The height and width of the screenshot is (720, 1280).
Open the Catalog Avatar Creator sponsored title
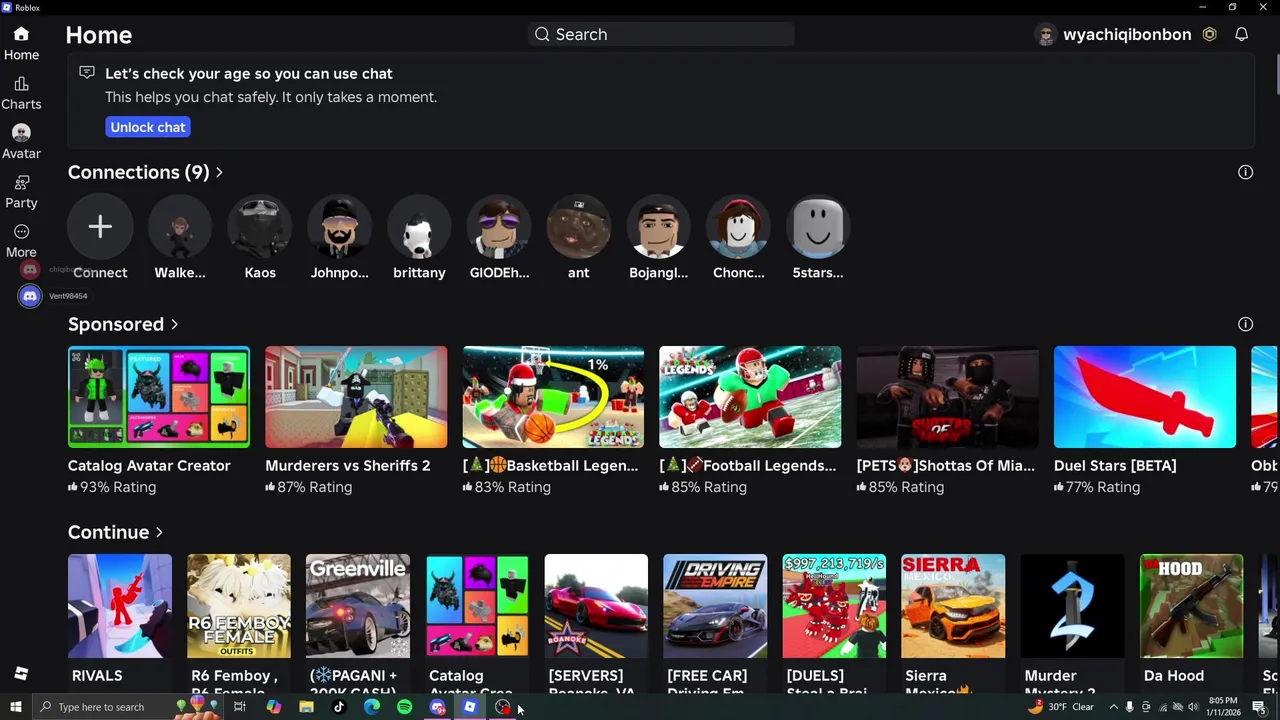tap(149, 465)
